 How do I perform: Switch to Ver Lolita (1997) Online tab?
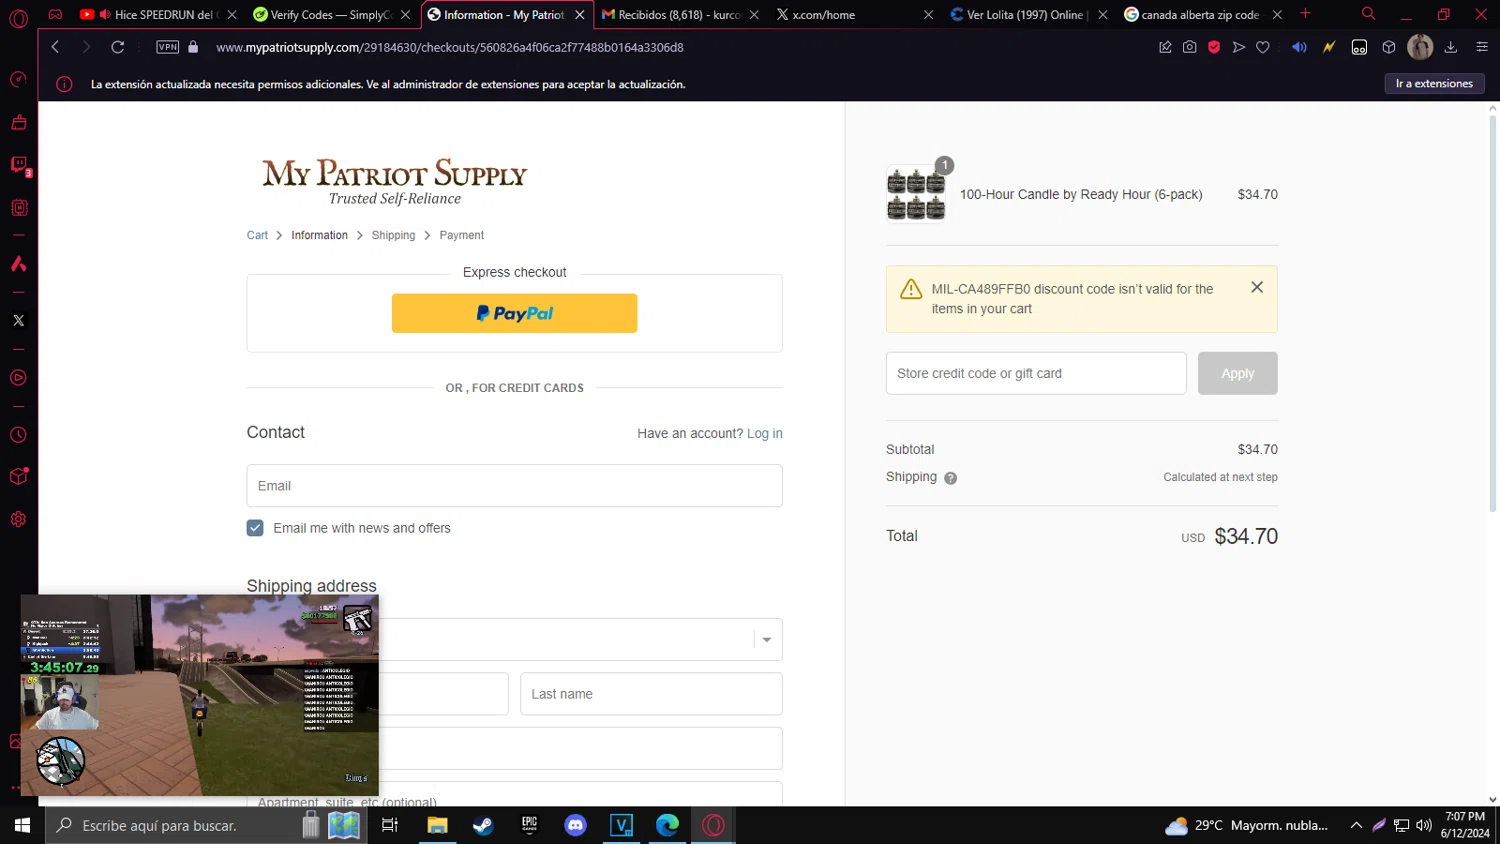point(1028,15)
